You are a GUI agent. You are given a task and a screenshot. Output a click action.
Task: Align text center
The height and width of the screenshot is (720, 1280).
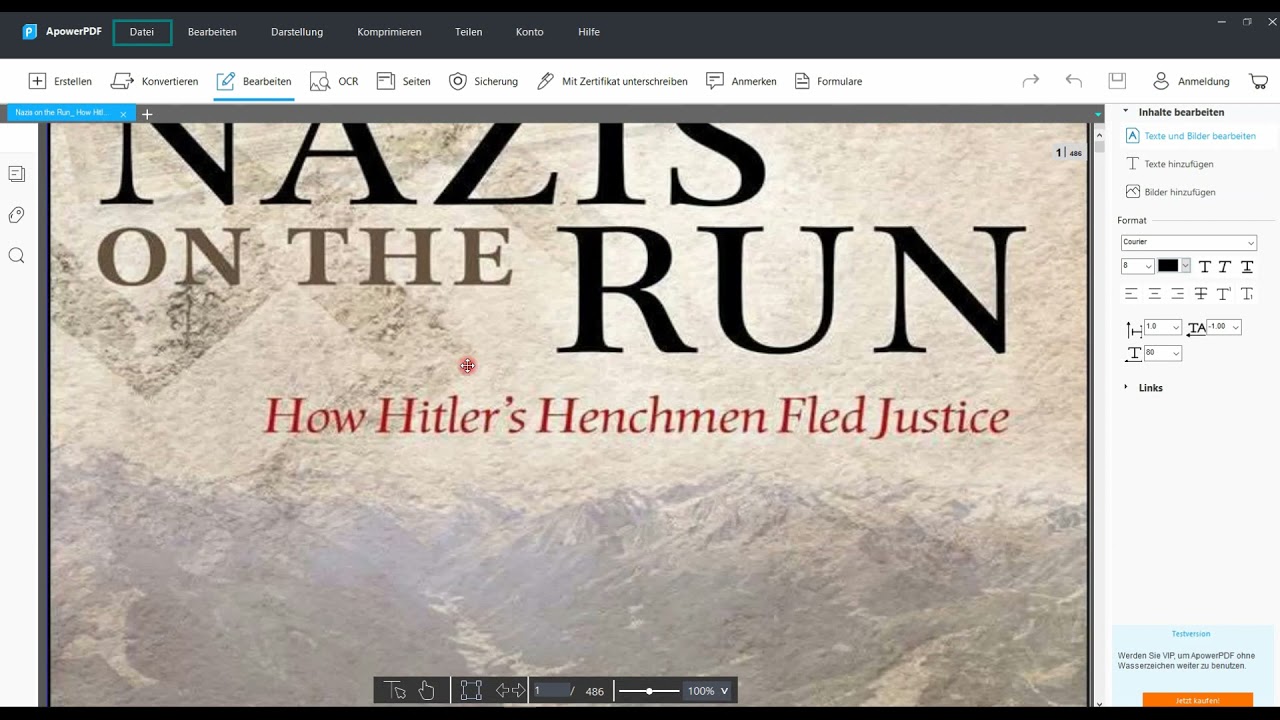pyautogui.click(x=1154, y=294)
